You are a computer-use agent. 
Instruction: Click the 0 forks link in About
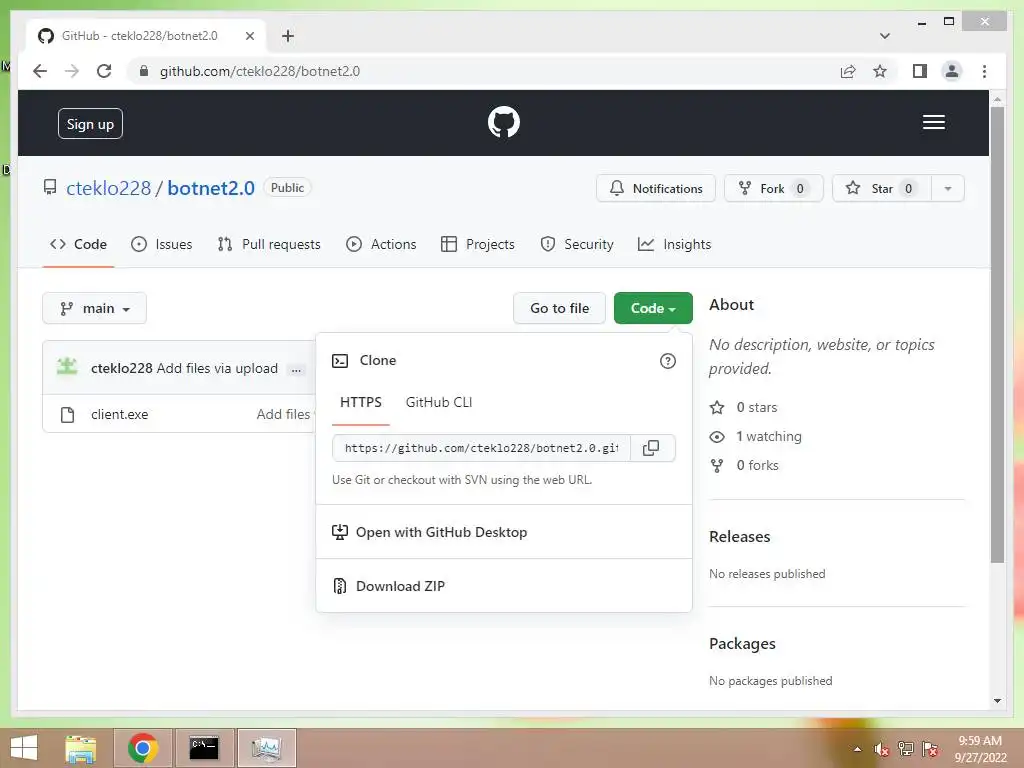tap(744, 466)
